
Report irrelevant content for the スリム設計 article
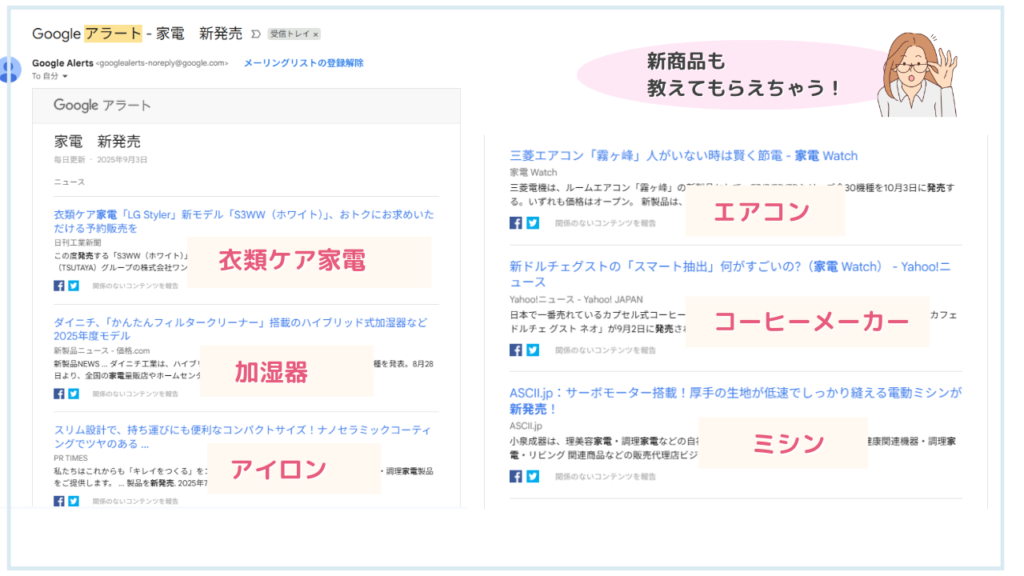(135, 501)
